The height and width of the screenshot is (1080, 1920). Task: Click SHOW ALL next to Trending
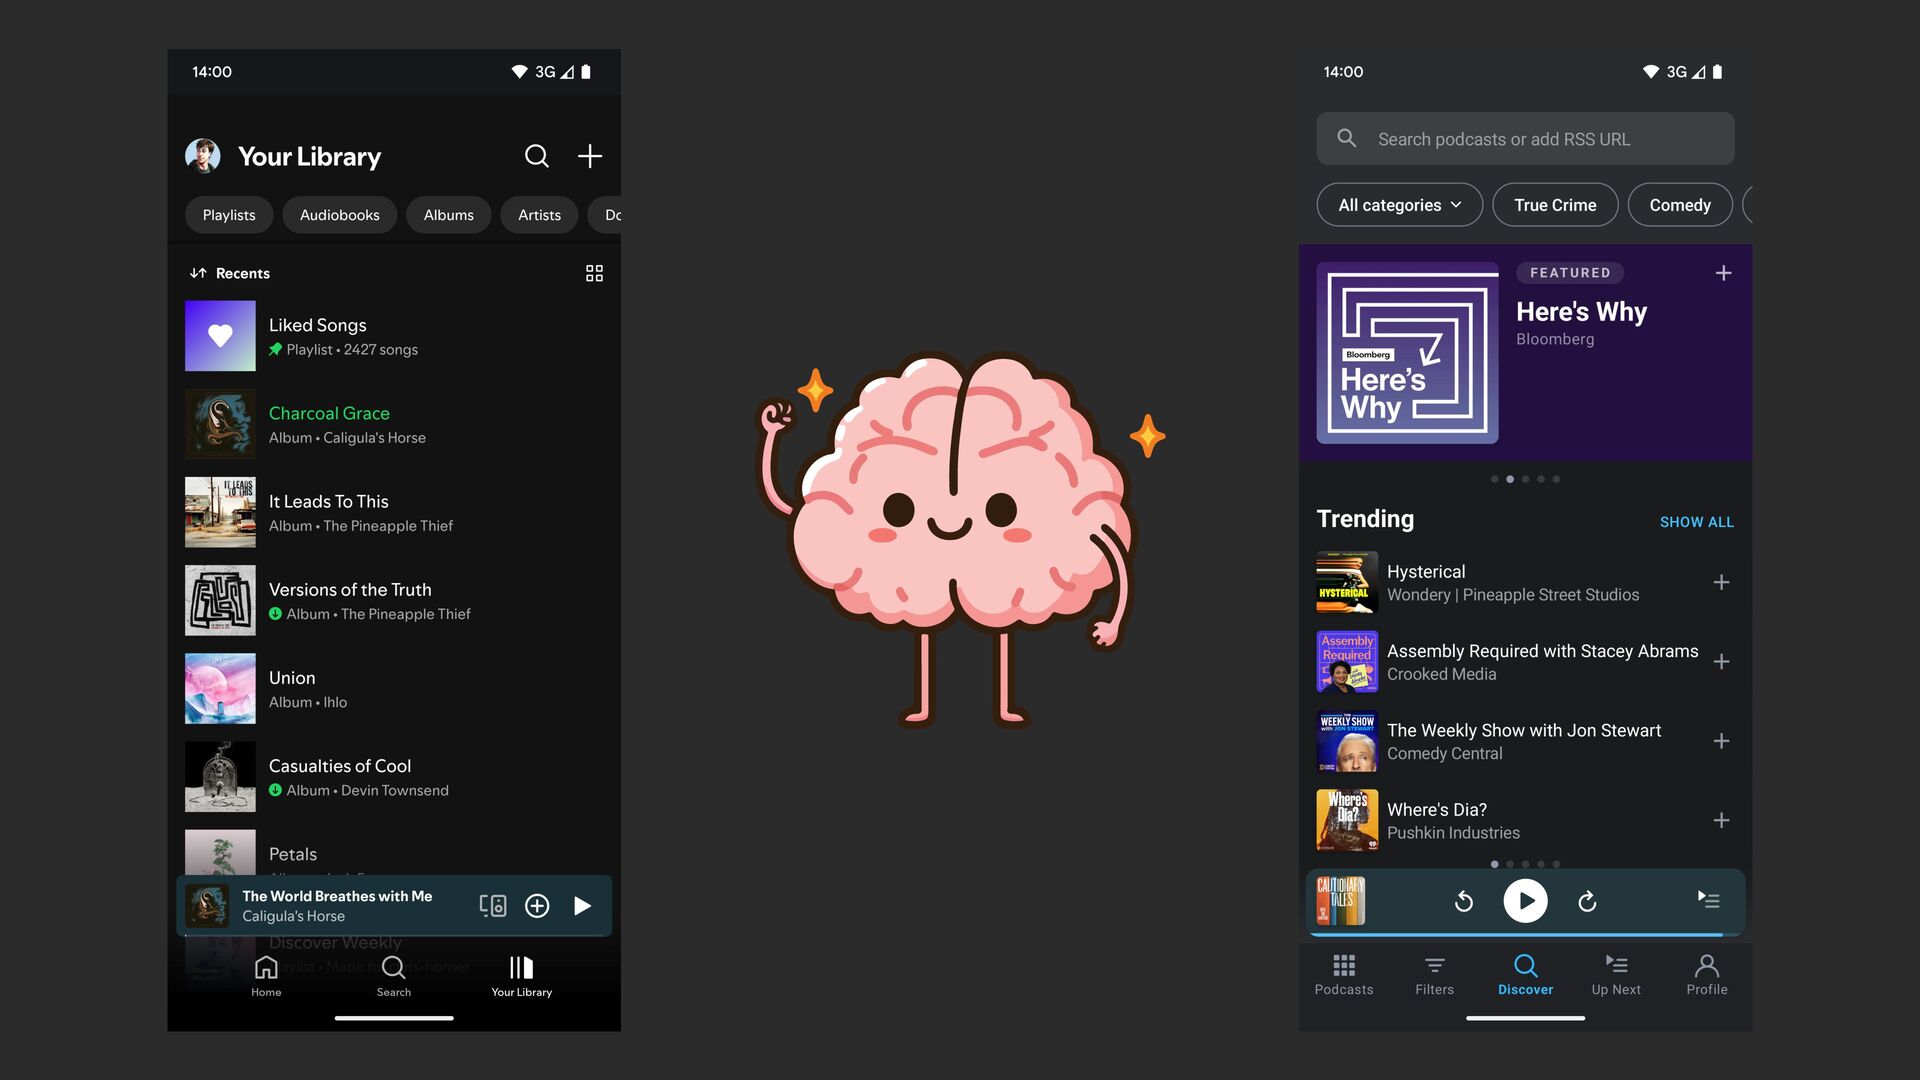[x=1696, y=522]
